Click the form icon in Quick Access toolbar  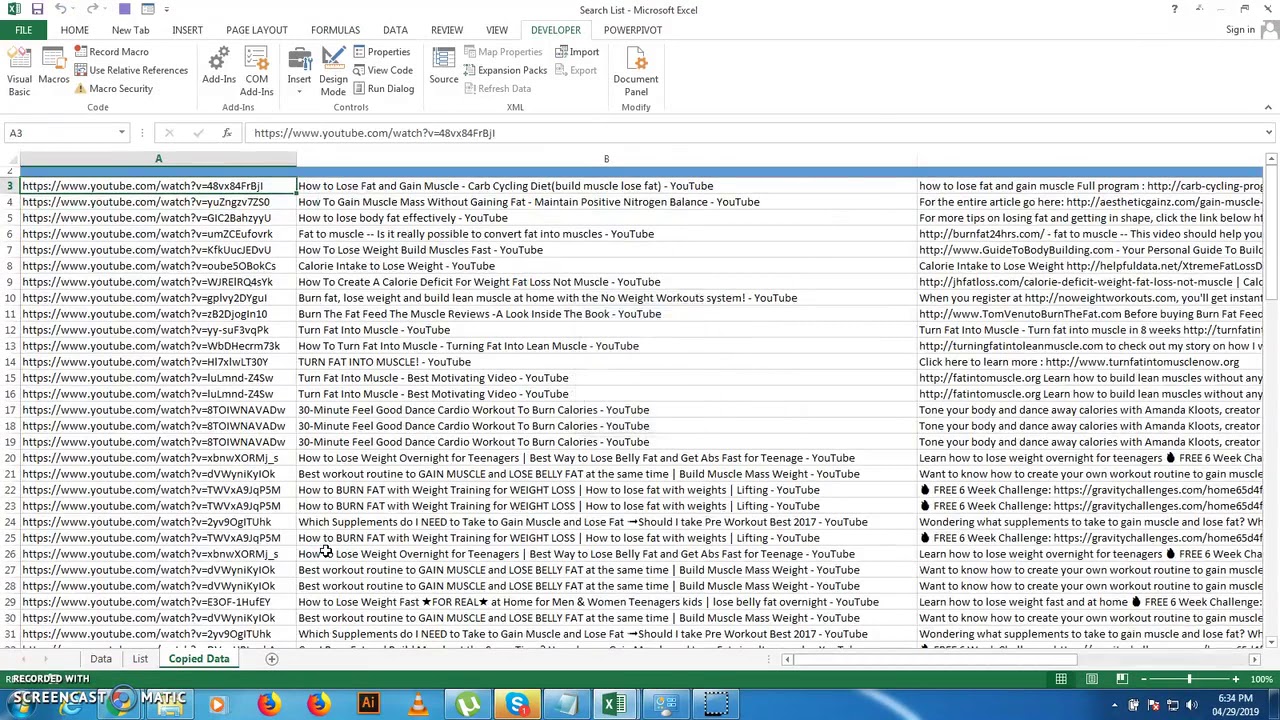point(147,9)
